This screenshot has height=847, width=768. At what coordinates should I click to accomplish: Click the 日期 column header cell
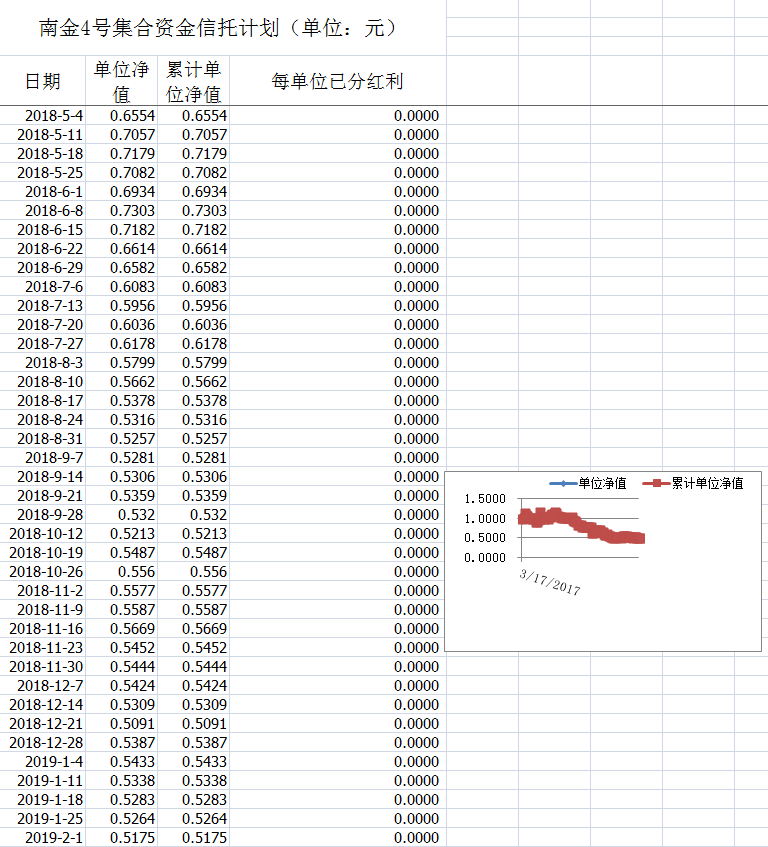click(43, 80)
